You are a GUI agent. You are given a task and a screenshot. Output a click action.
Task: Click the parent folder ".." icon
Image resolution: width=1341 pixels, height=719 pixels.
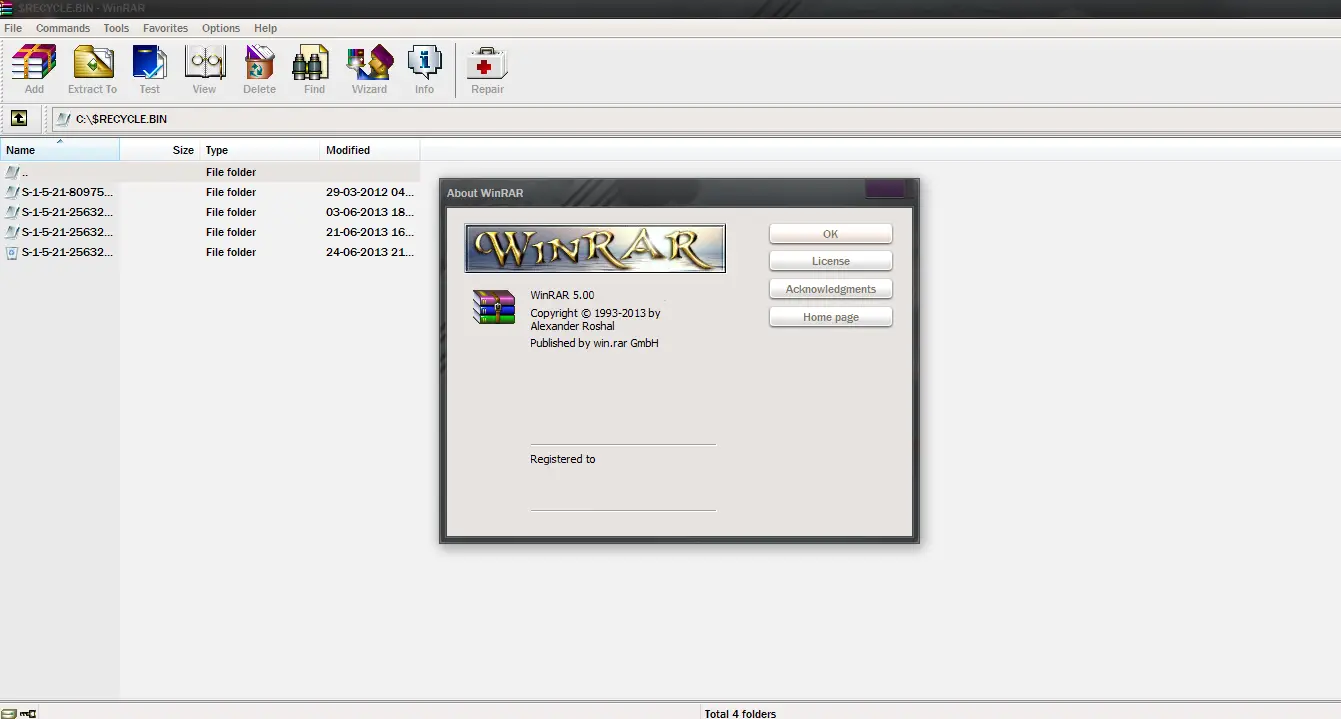pos(12,172)
